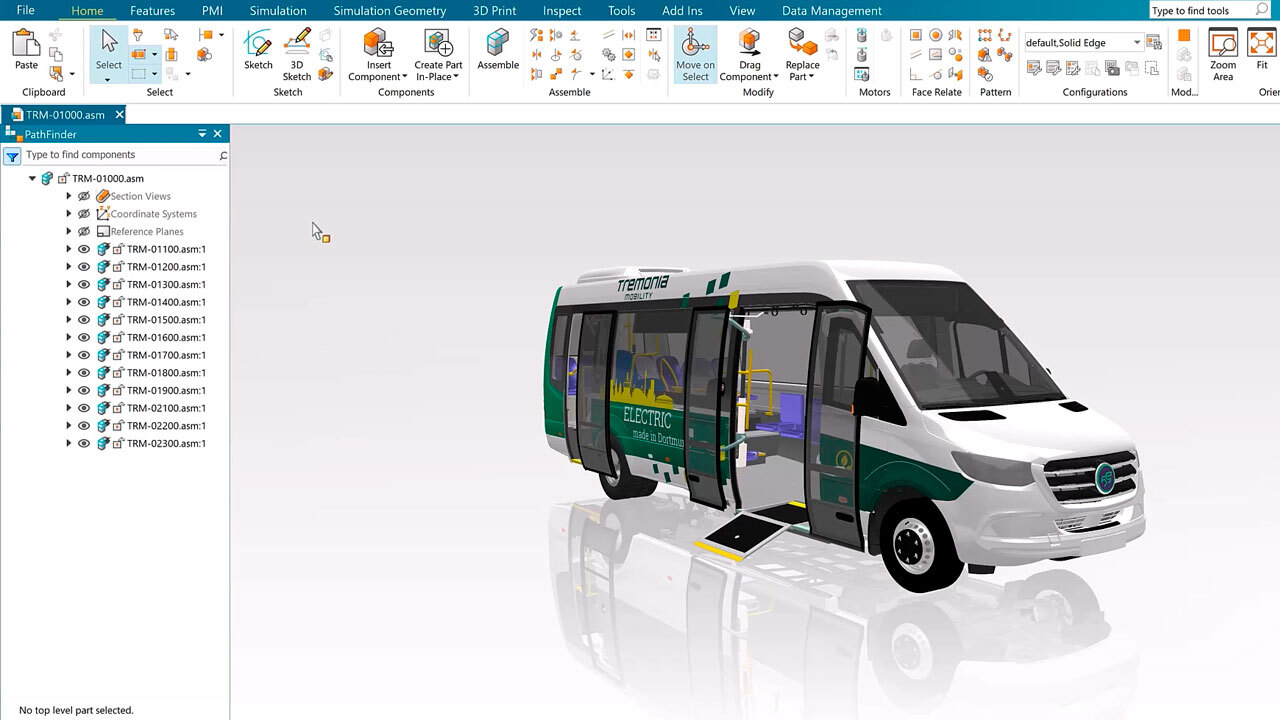Click the Drag Component button
Image resolution: width=1280 pixels, height=720 pixels.
750,55
